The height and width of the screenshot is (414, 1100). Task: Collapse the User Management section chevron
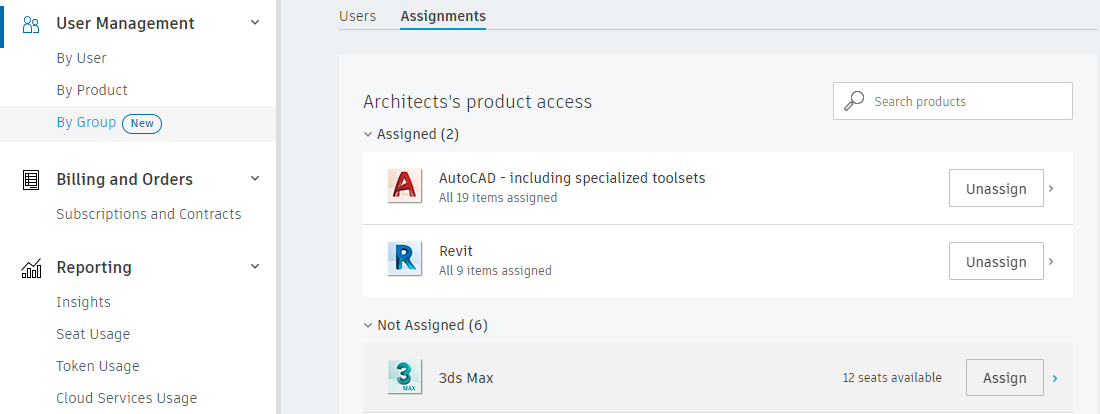(x=255, y=22)
